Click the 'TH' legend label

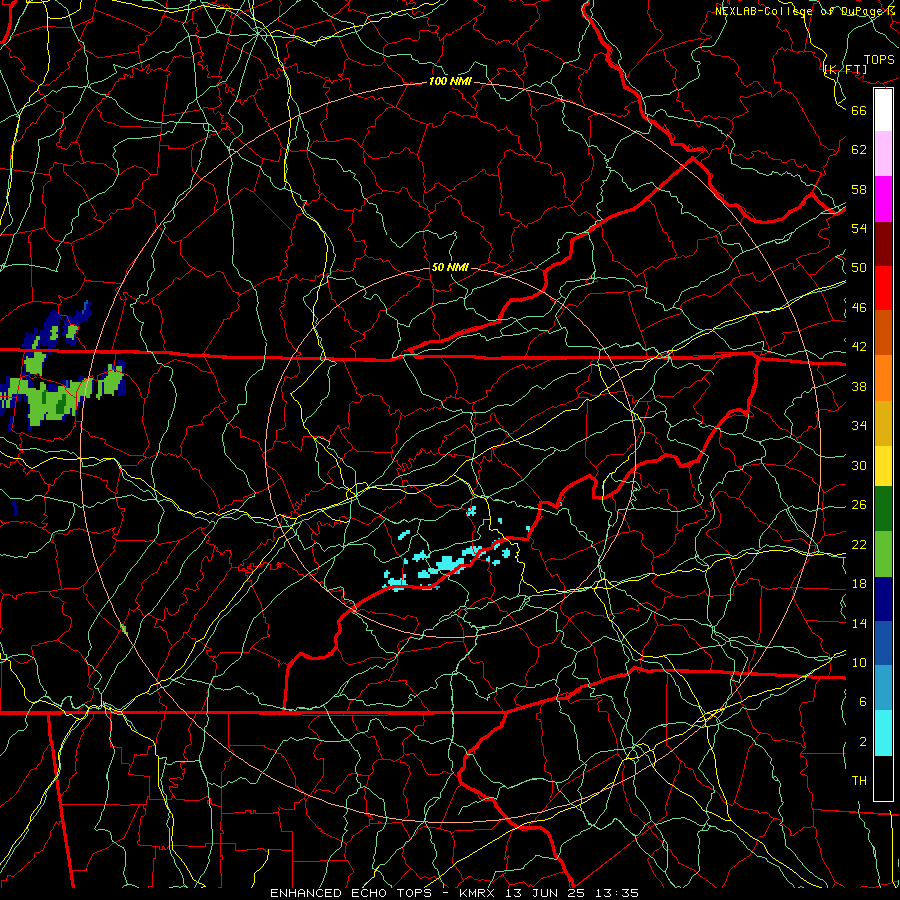(859, 781)
